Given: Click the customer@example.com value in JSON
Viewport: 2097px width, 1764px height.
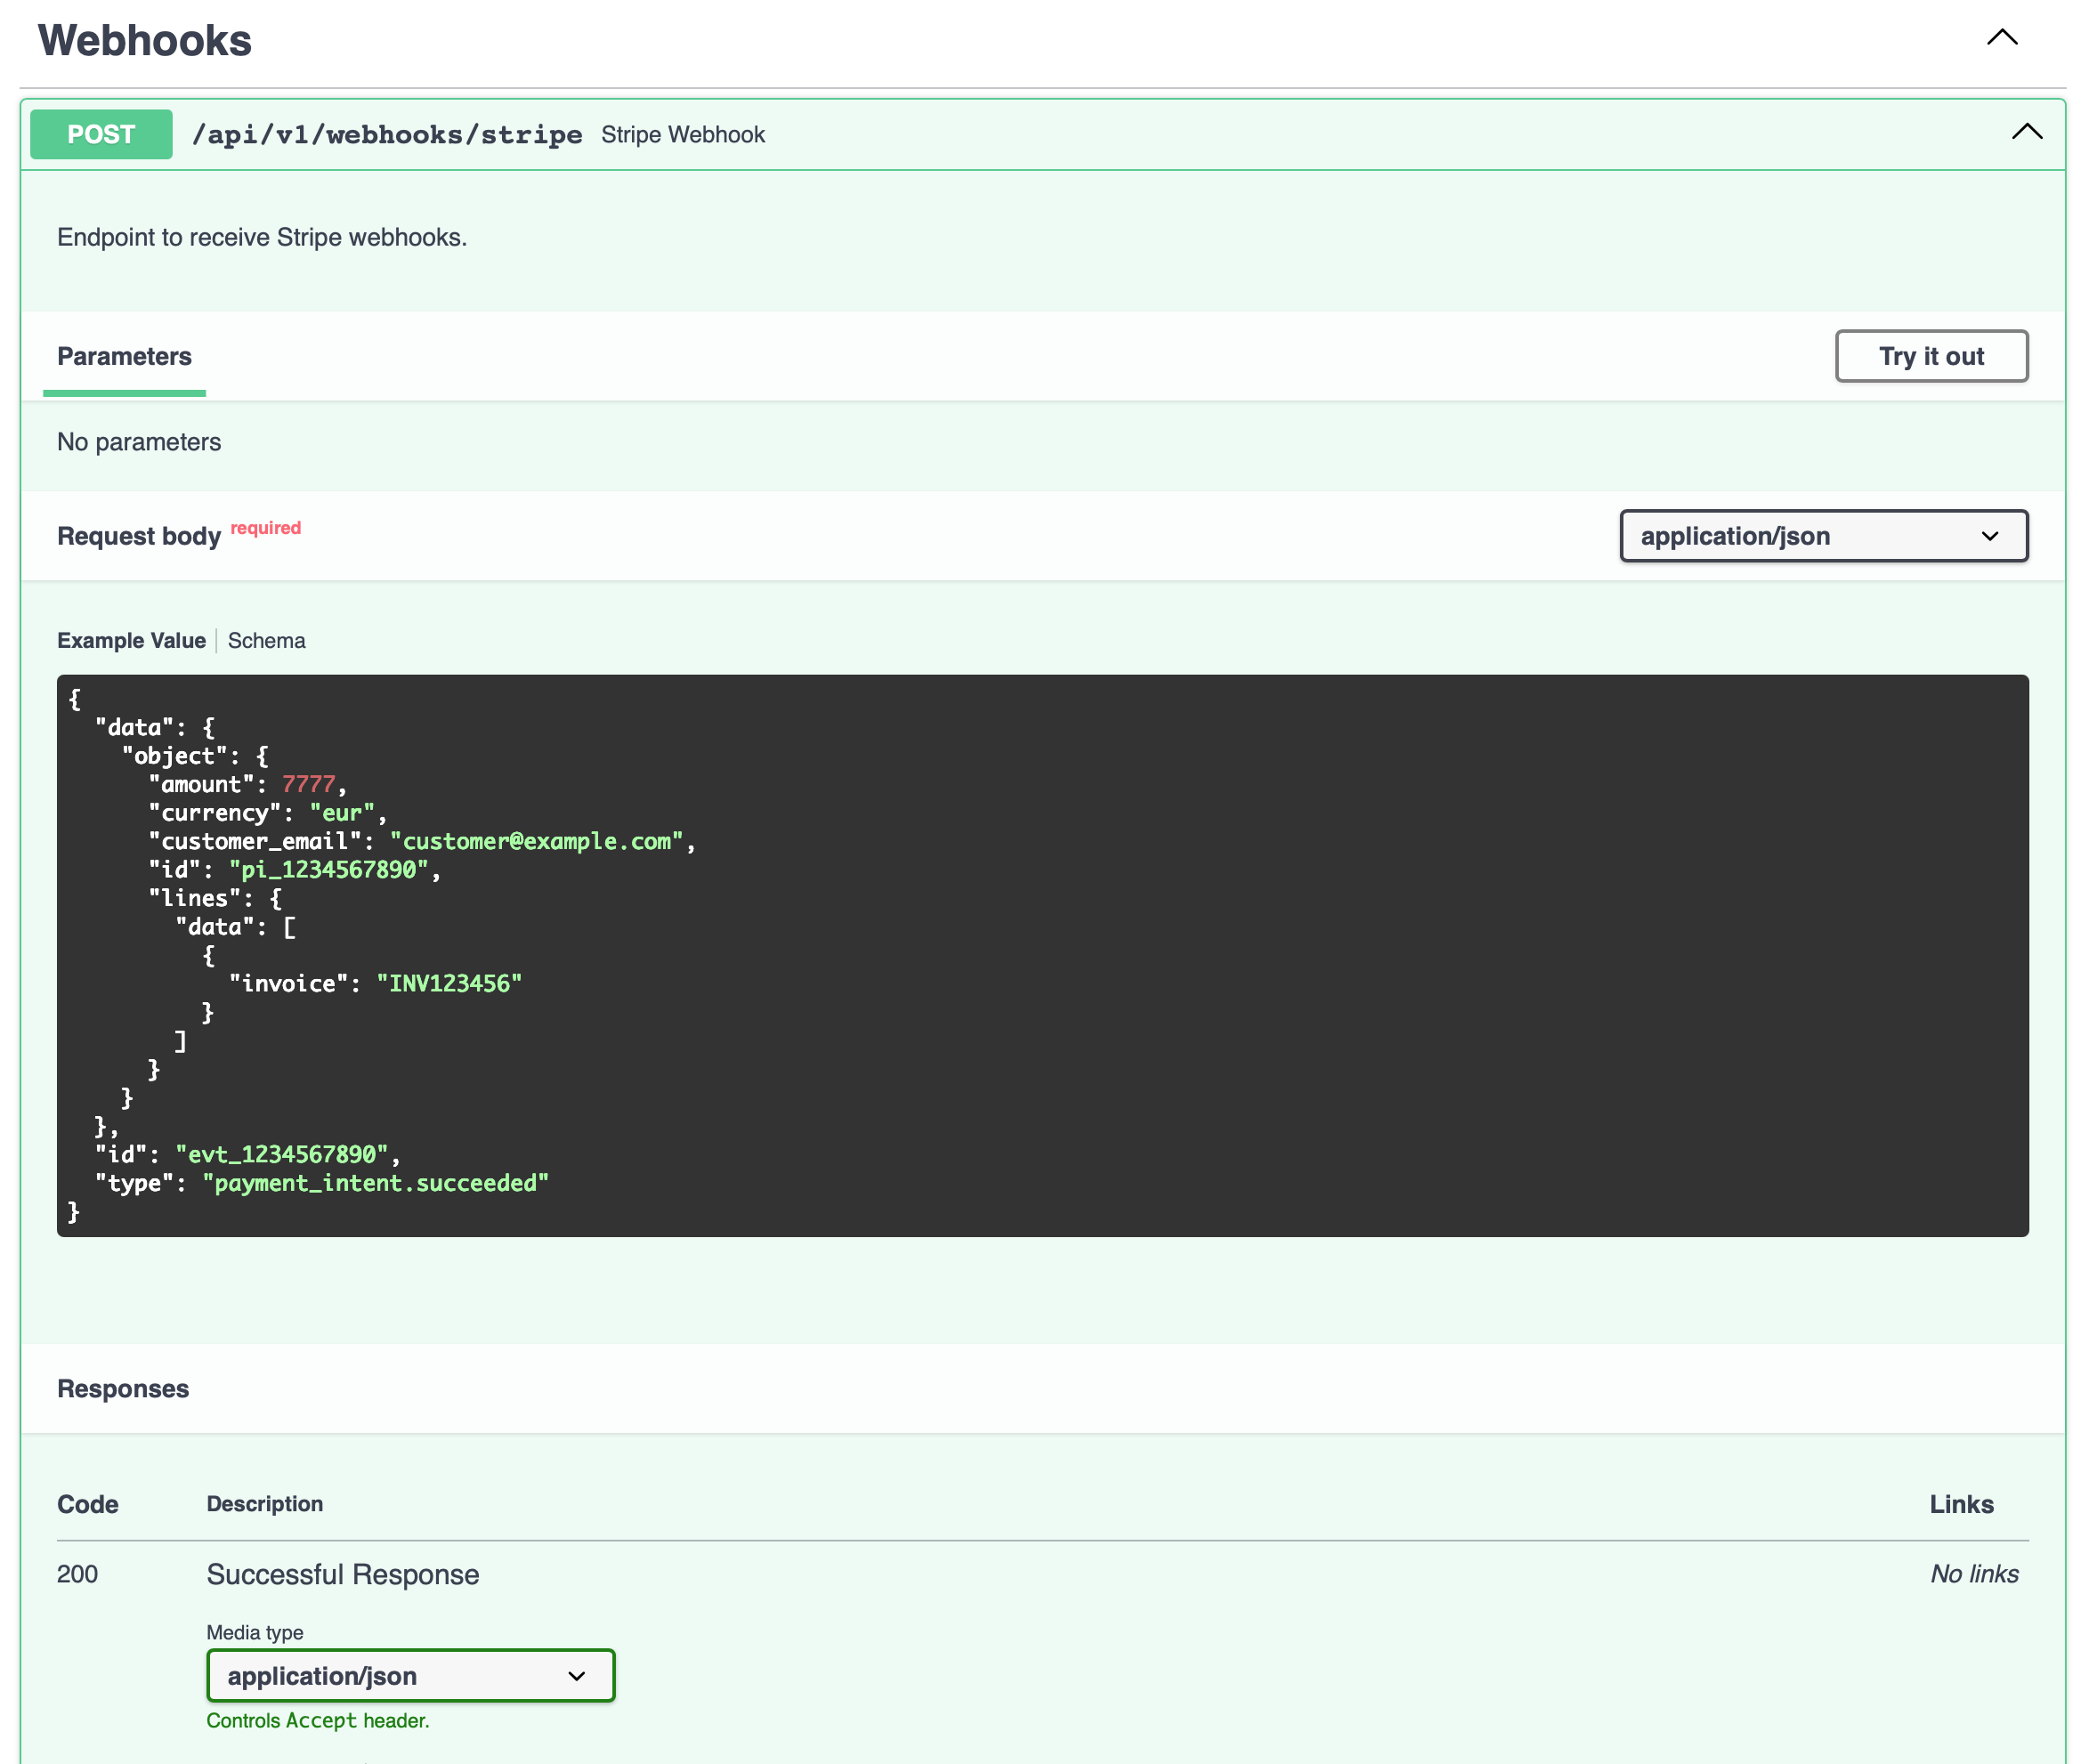Looking at the screenshot, I should [536, 841].
